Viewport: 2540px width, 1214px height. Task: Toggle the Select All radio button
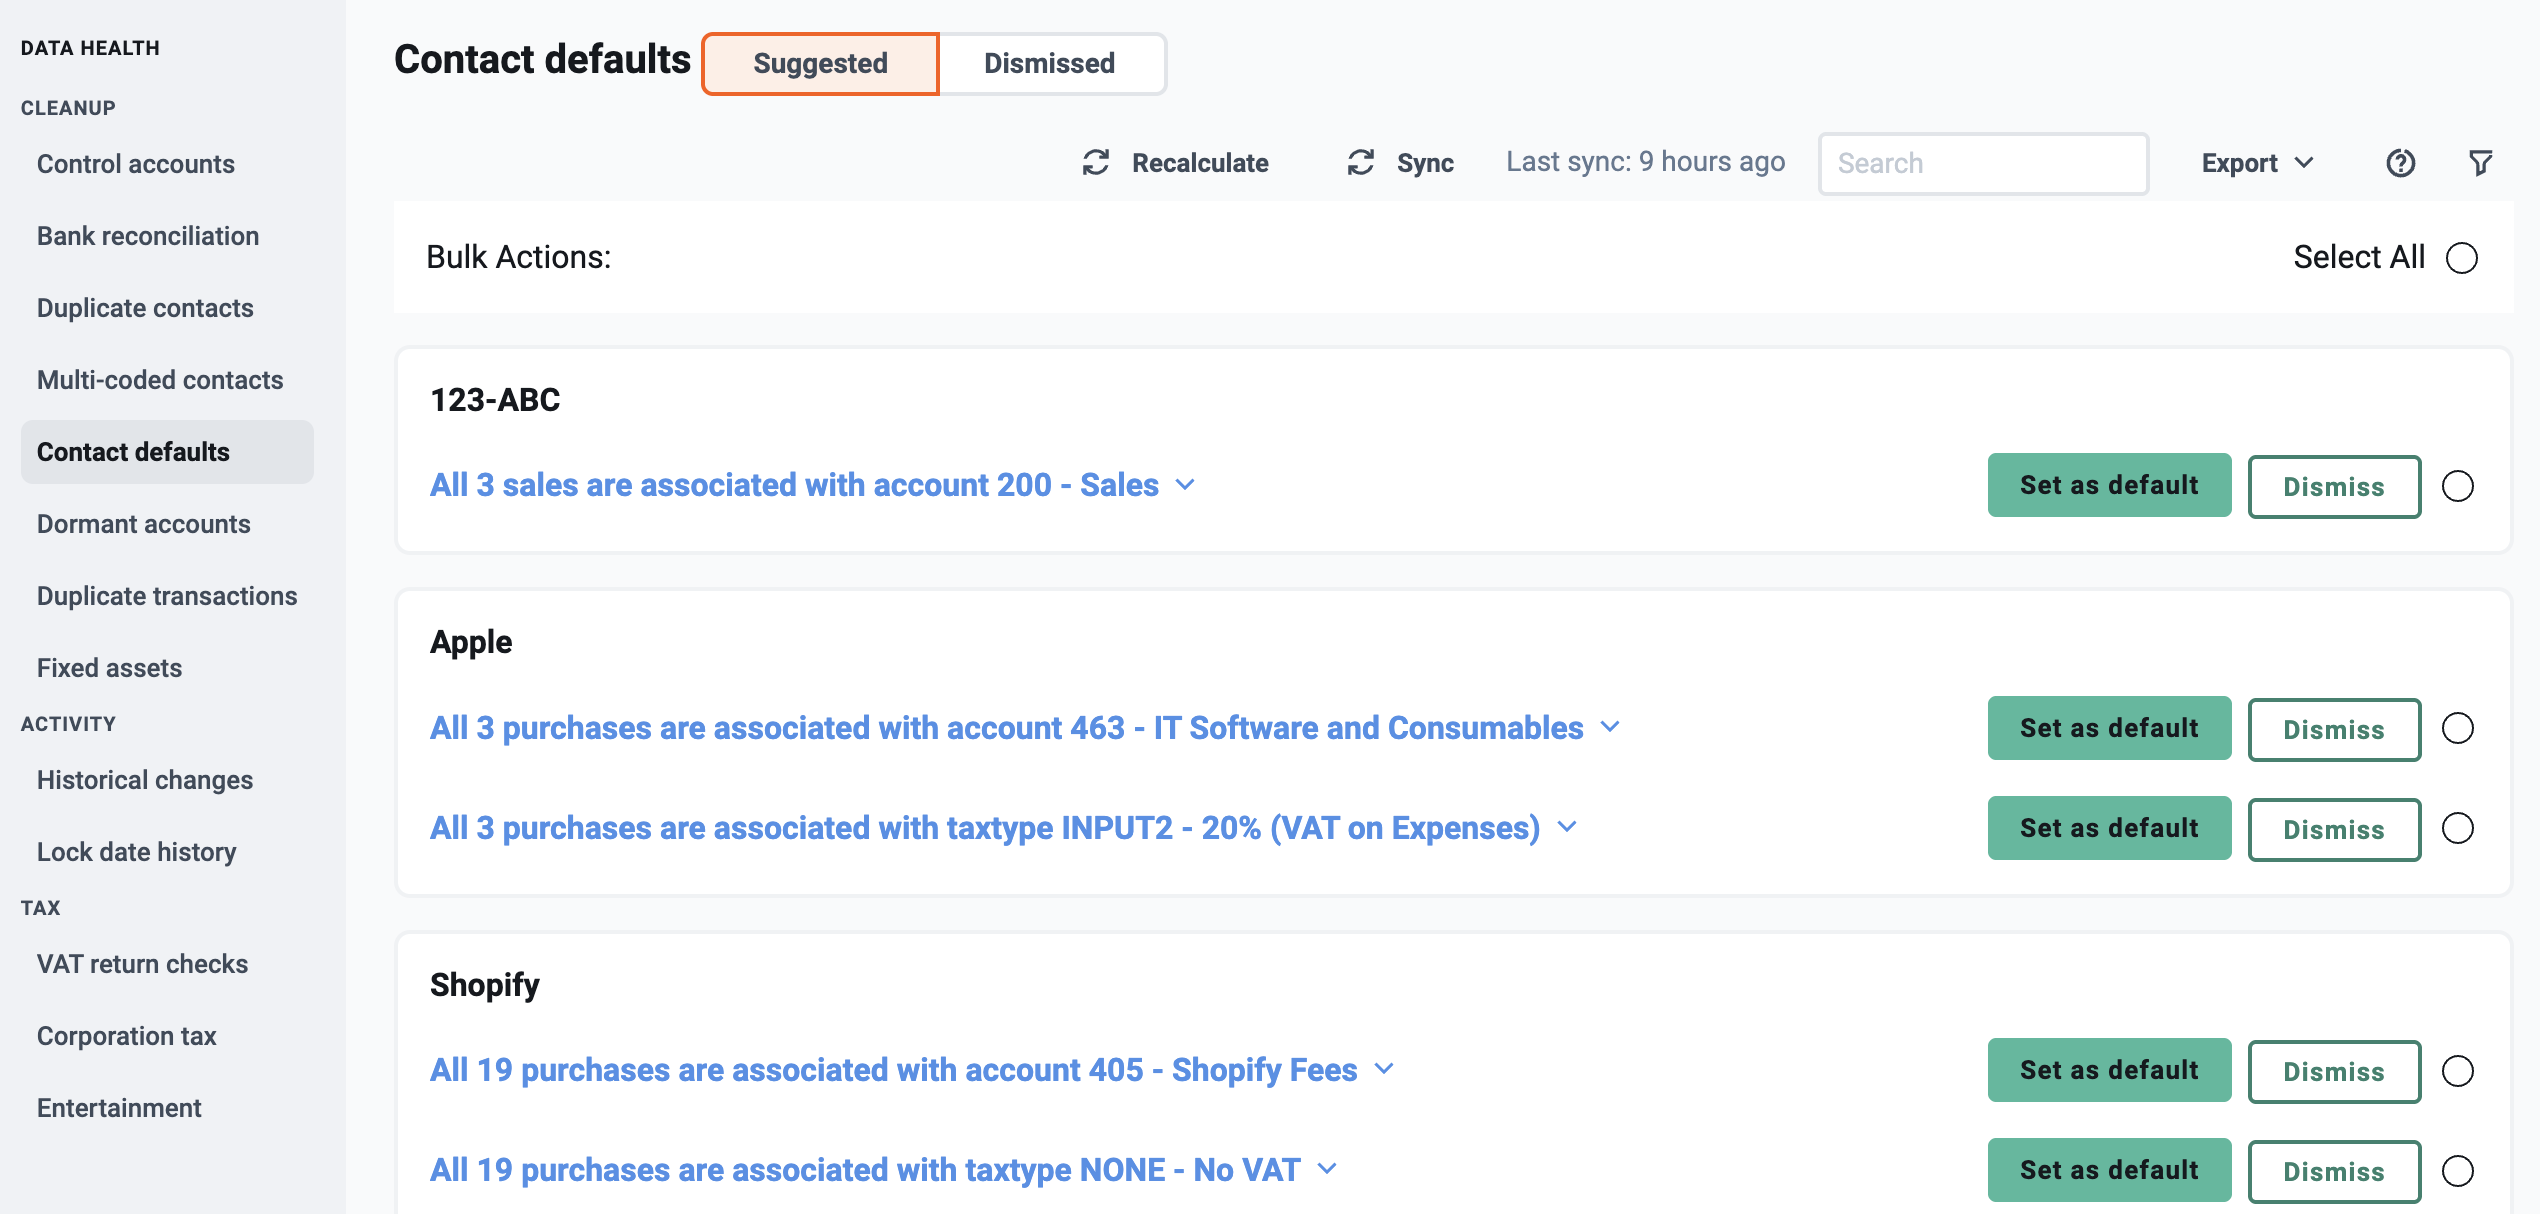coord(2461,258)
